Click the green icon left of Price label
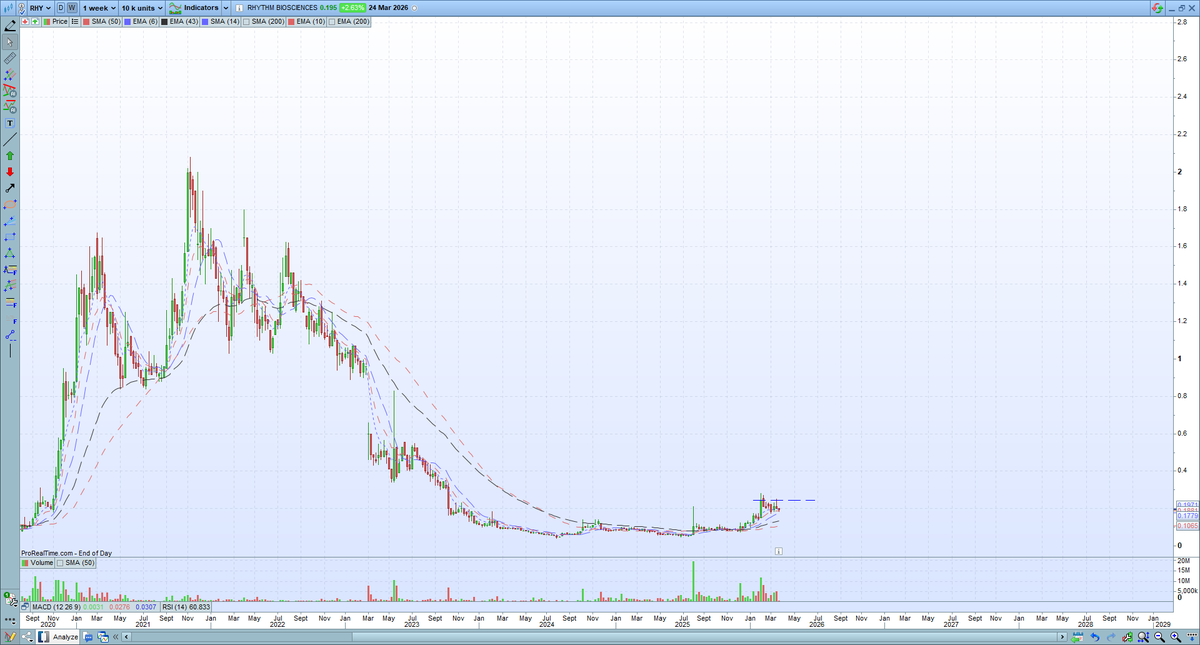Screen dimensions: 1200x645 (x=35, y=22)
